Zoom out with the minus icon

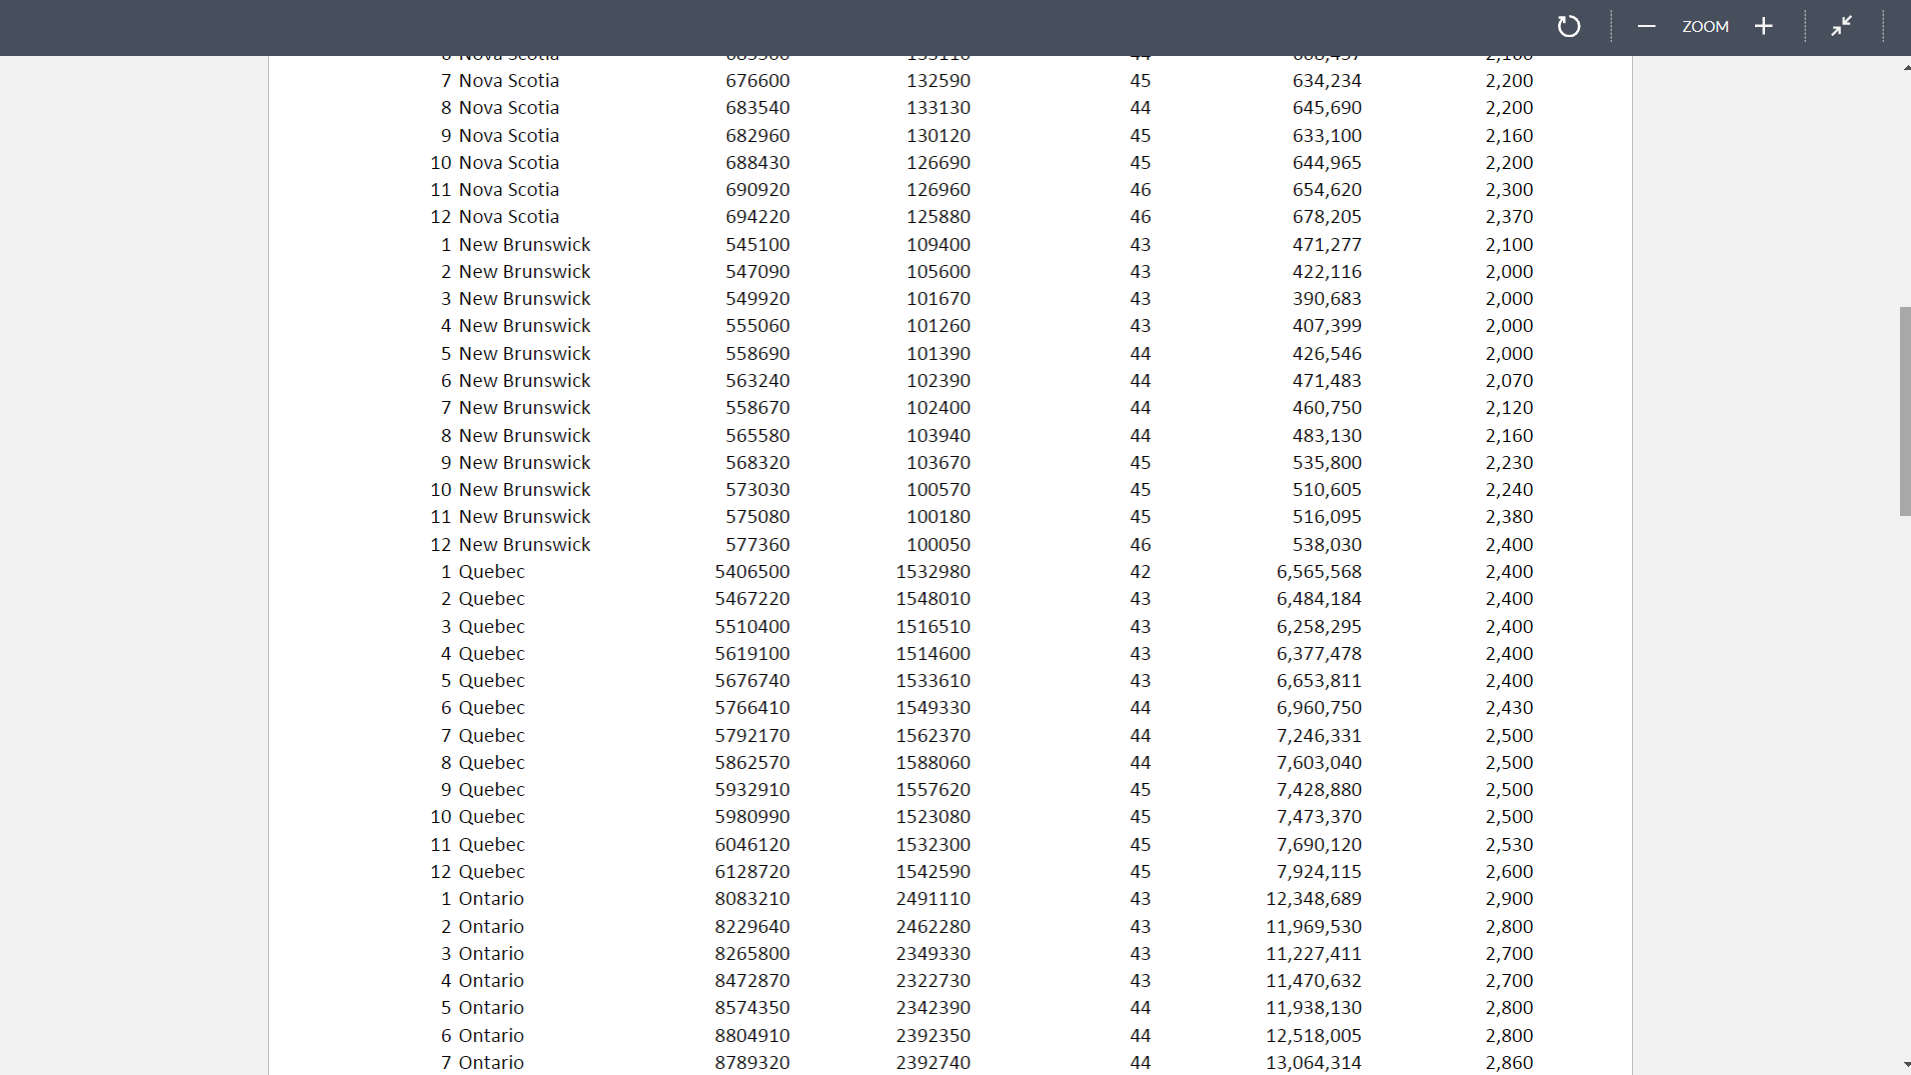coord(1646,26)
